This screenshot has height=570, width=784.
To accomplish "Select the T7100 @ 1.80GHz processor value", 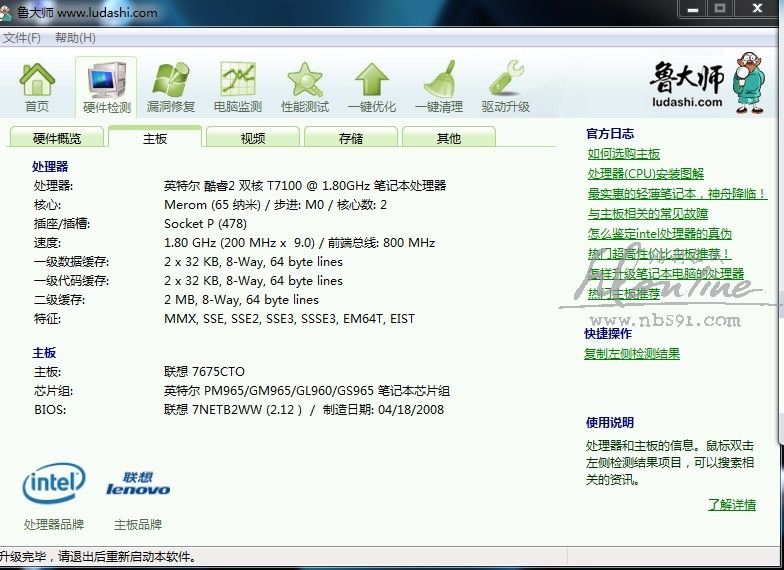I will pyautogui.click(x=305, y=186).
